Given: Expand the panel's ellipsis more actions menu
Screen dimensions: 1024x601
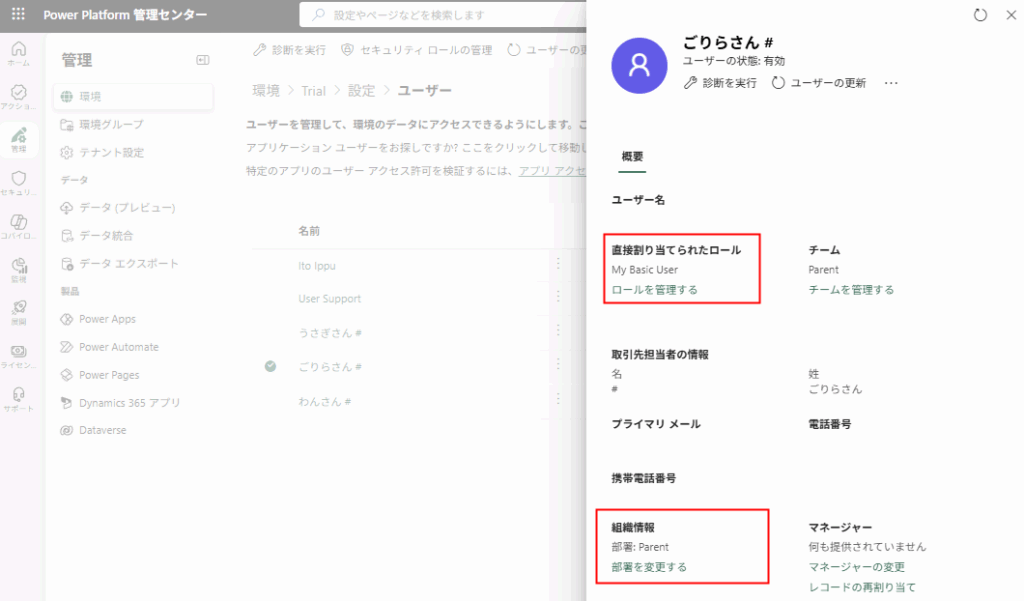Looking at the screenshot, I should coord(891,83).
